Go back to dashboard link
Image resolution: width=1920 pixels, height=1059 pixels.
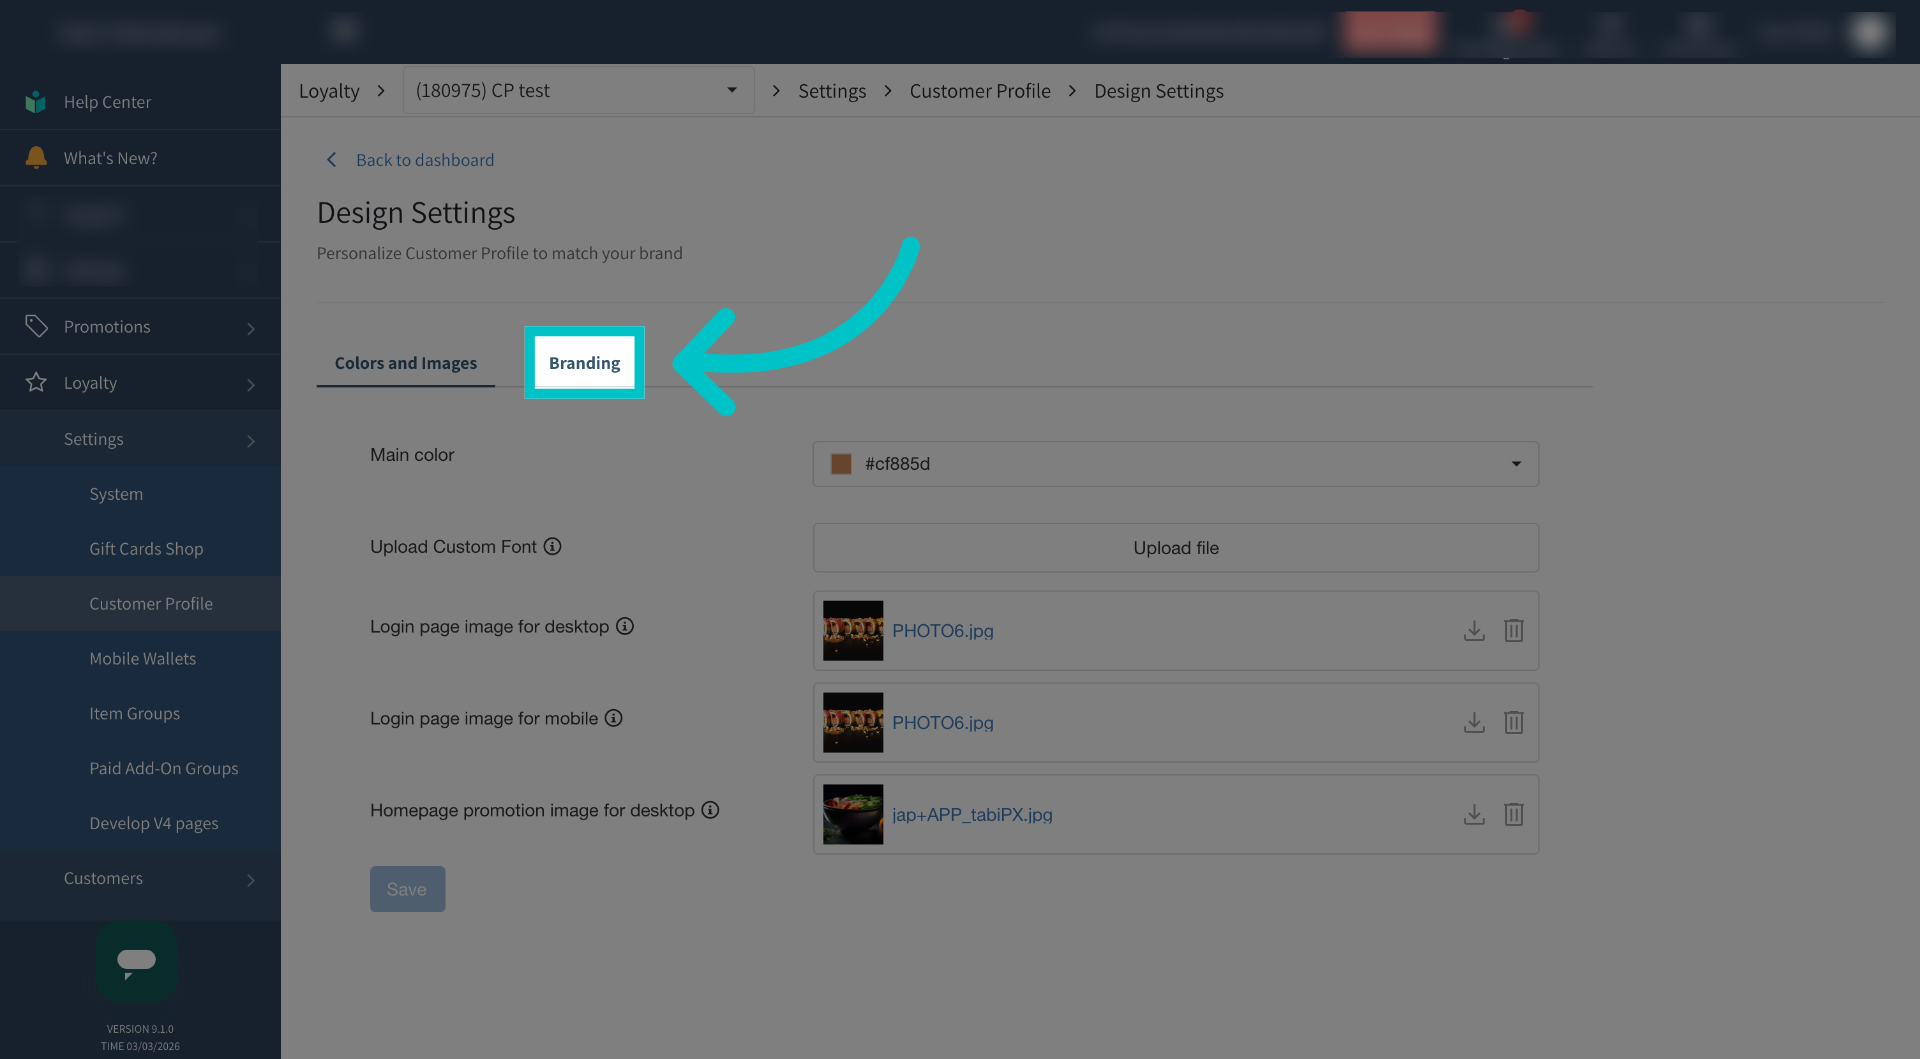coord(424,160)
